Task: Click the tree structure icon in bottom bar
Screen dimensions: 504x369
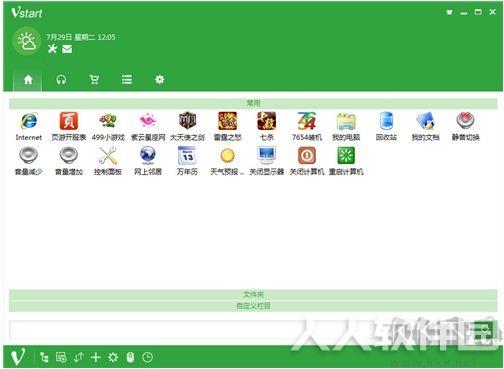Action: 44,357
